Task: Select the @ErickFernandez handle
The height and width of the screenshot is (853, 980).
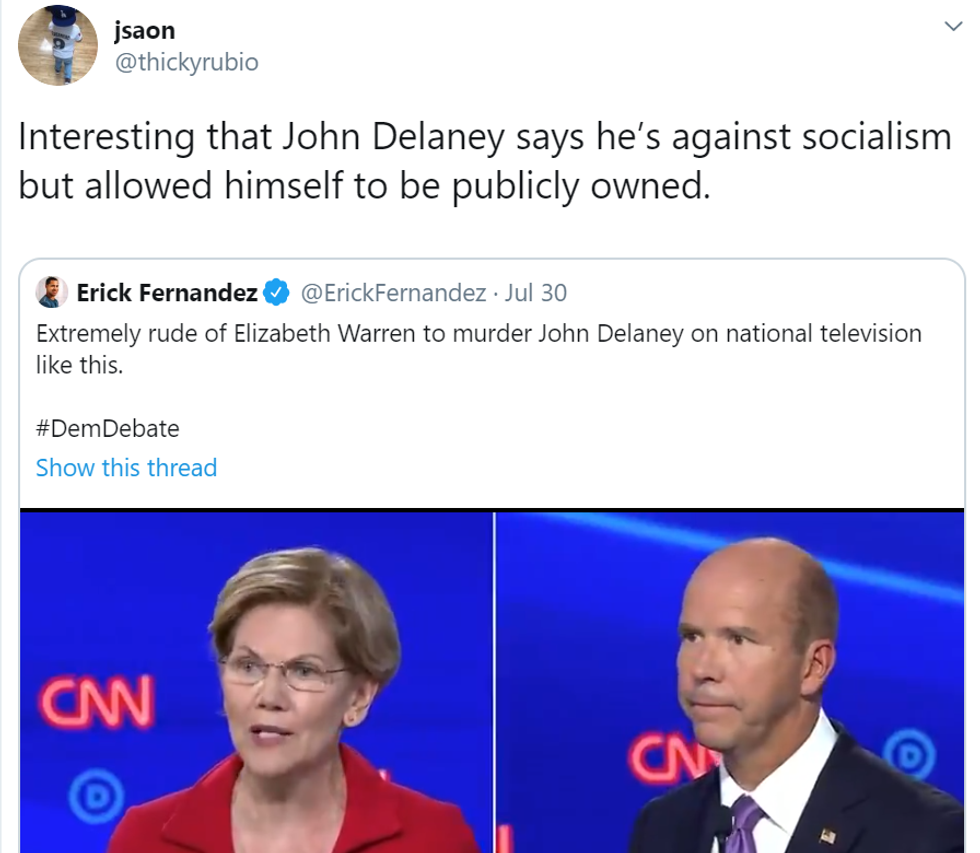Action: tap(394, 293)
